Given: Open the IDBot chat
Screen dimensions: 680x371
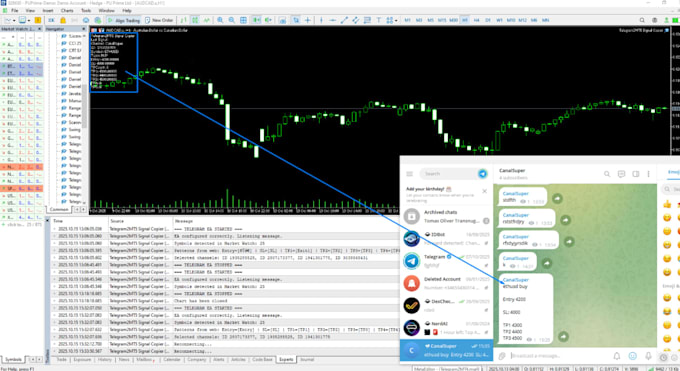Looking at the screenshot, I should coord(447,239).
